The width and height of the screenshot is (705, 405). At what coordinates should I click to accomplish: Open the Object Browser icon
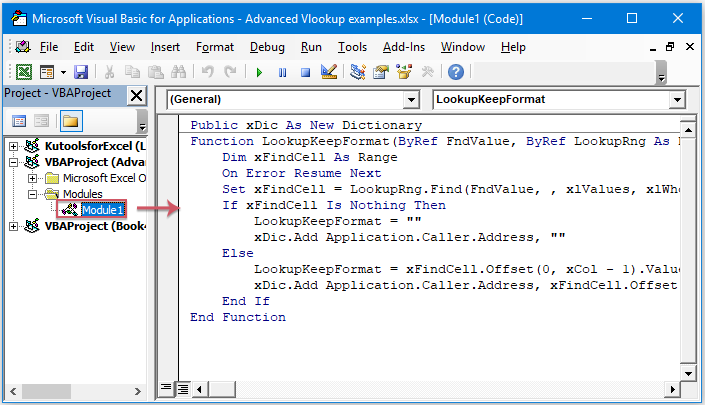(405, 72)
